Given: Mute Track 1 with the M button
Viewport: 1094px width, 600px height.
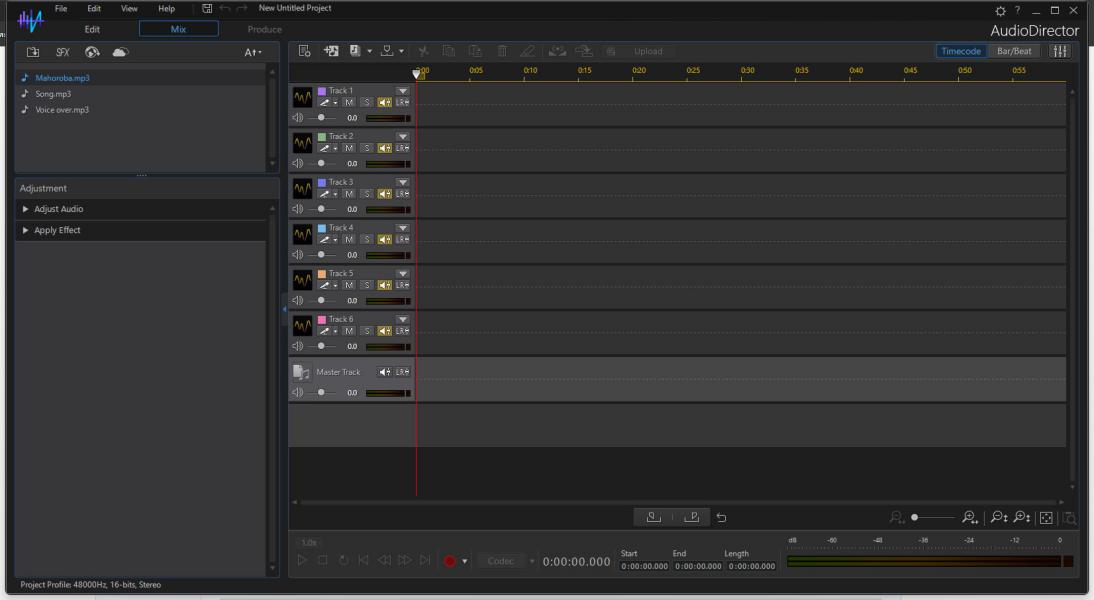Looking at the screenshot, I should pyautogui.click(x=349, y=103).
